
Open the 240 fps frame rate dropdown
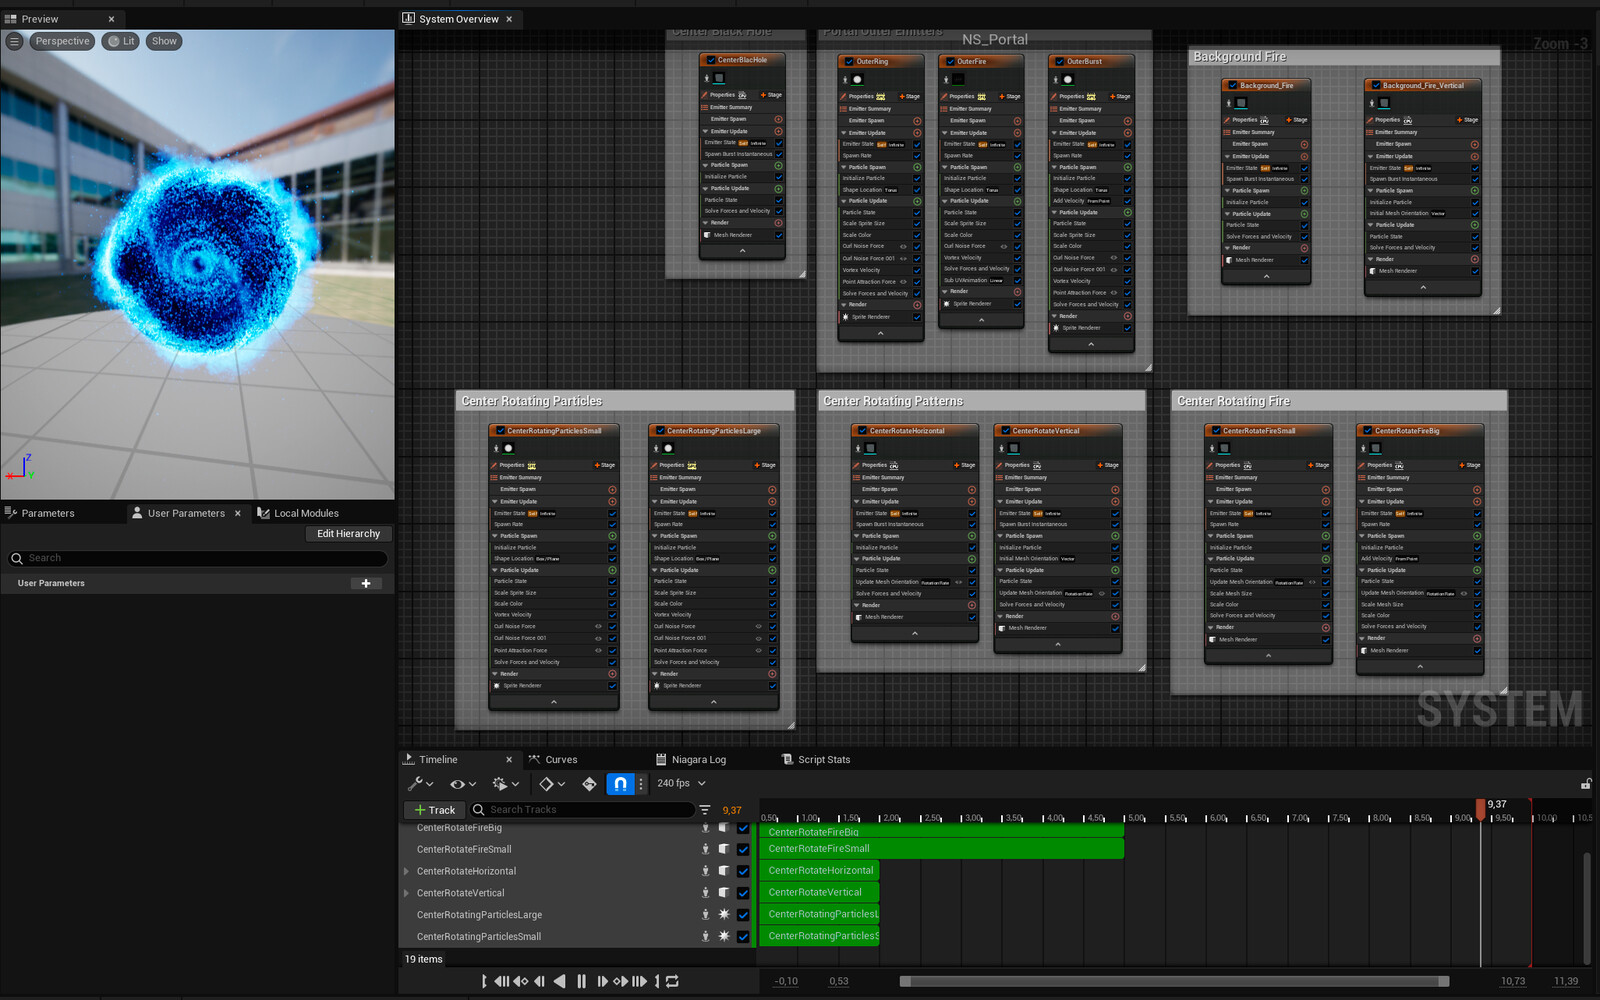(x=682, y=784)
